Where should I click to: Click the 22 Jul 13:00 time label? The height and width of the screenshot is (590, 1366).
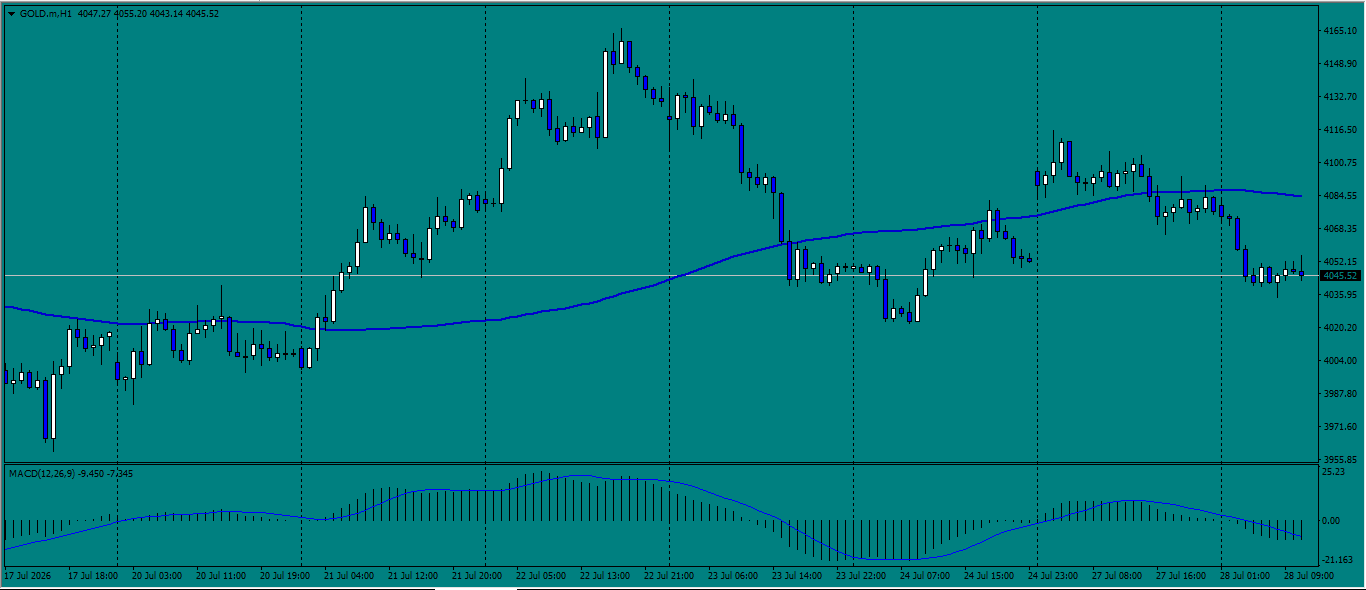pos(605,576)
